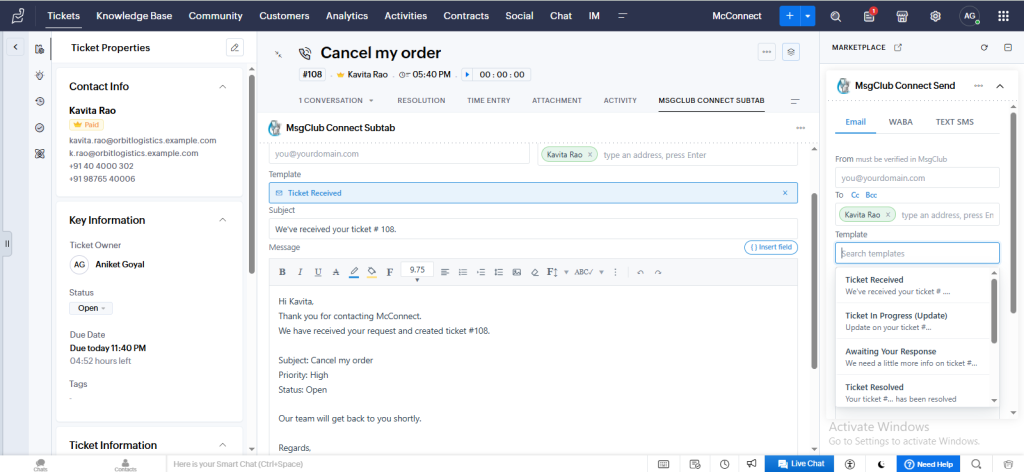Refresh the Marketplace panel
The image size is (1024, 472).
[984, 47]
